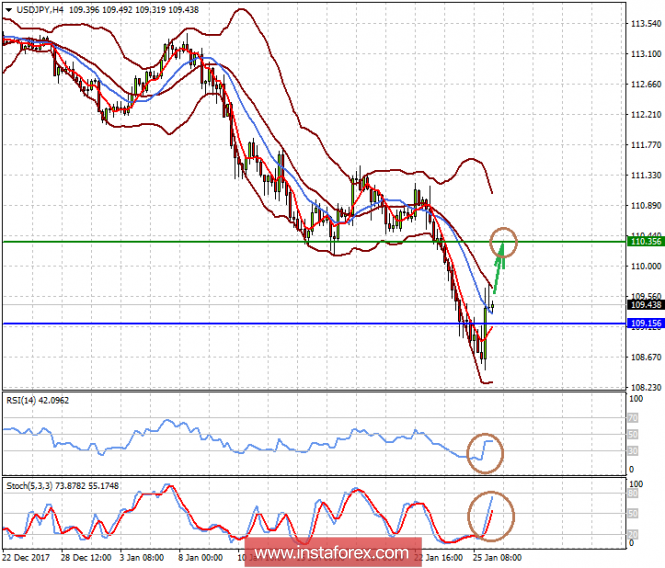665x568 pixels.
Task: Click the green 110.356 price tag
Action: 644,242
